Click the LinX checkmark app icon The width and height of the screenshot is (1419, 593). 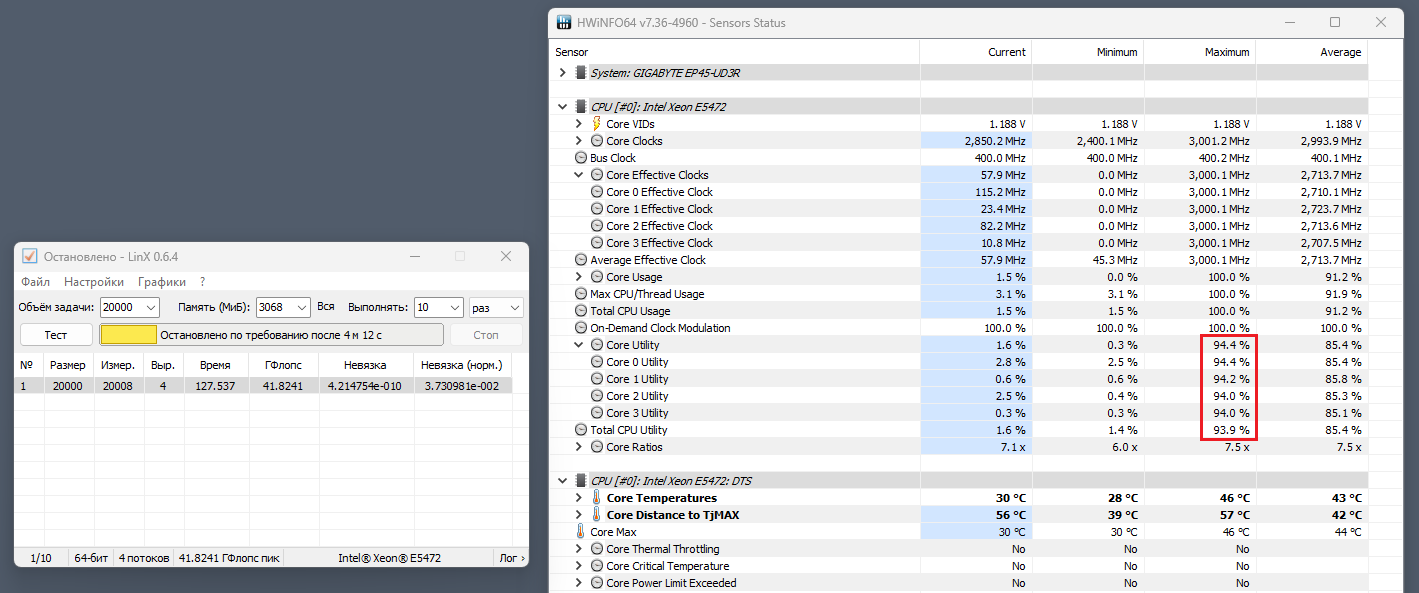point(30,257)
